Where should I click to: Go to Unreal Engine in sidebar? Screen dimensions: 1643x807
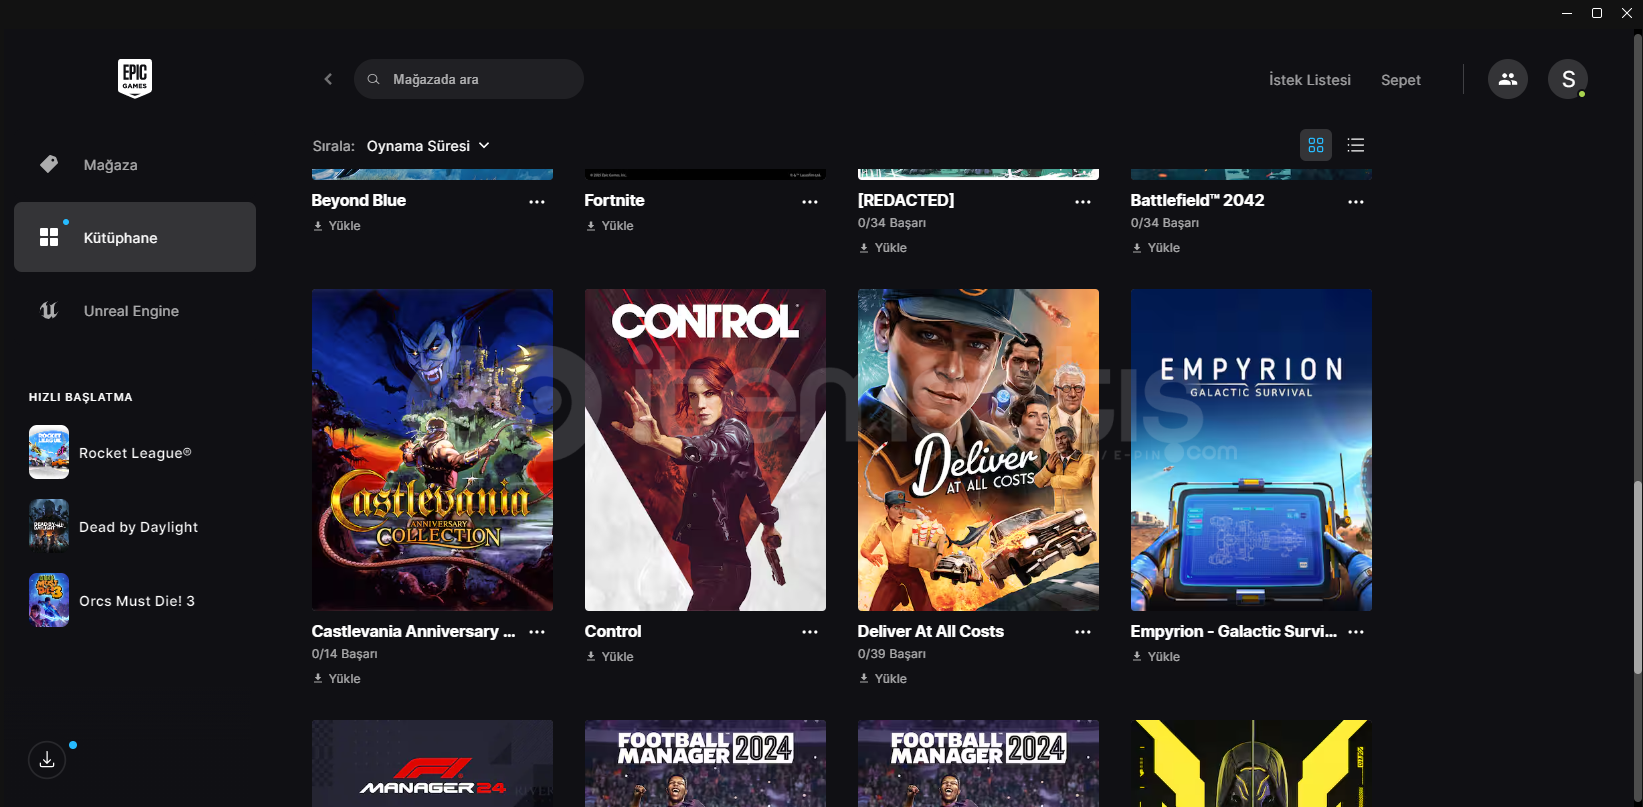(135, 311)
